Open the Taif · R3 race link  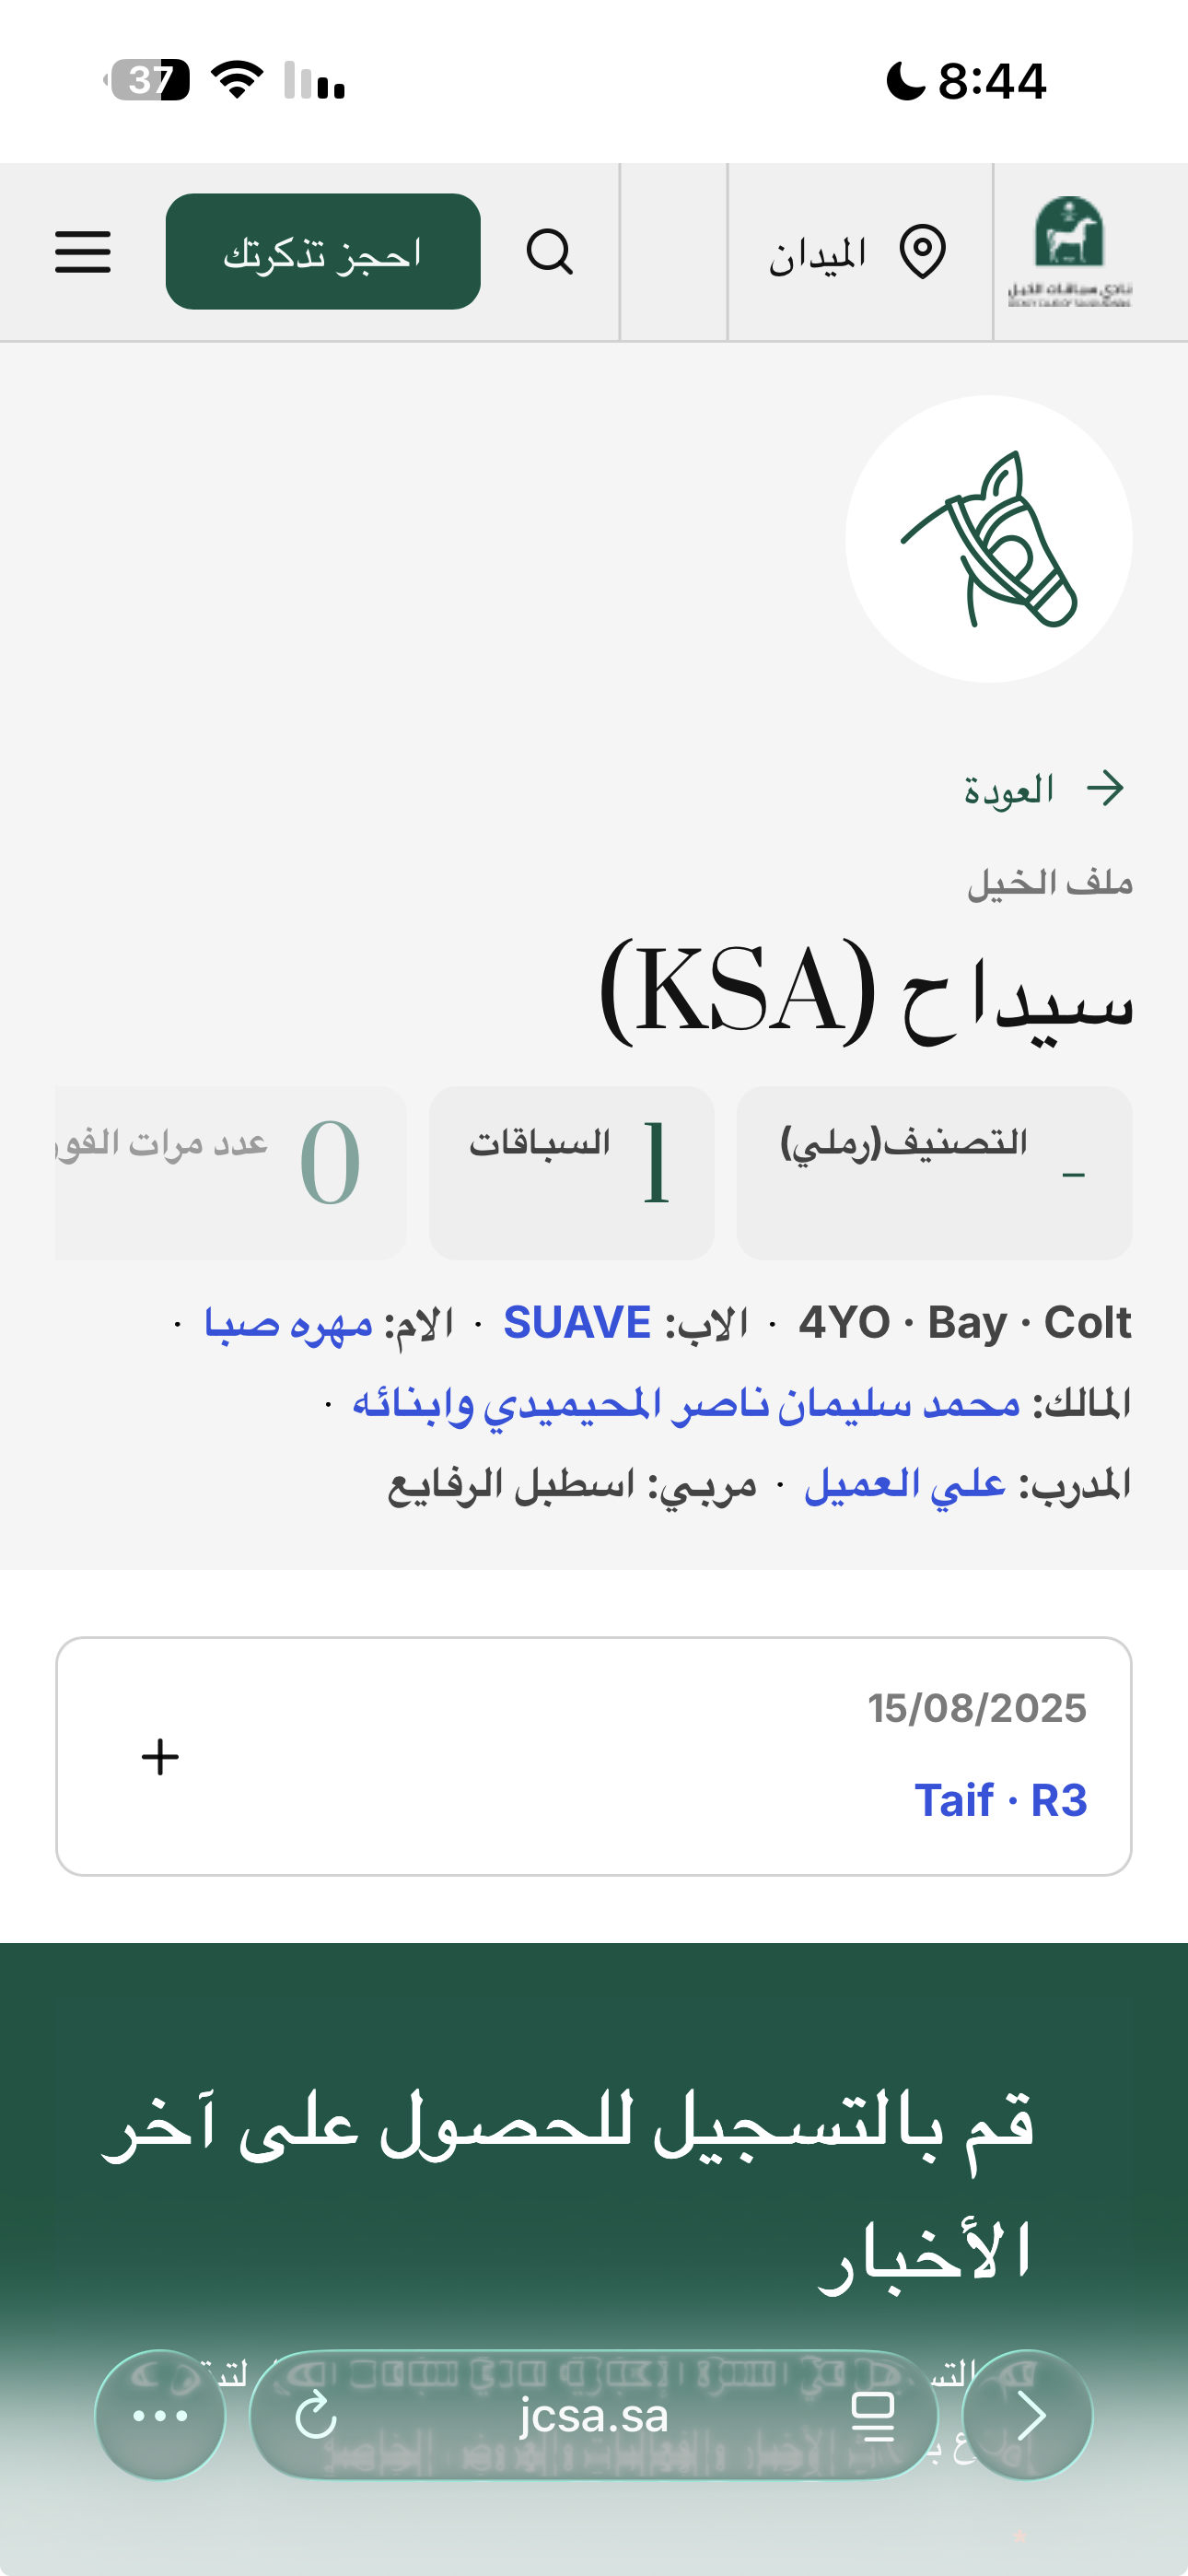pyautogui.click(x=1000, y=1800)
